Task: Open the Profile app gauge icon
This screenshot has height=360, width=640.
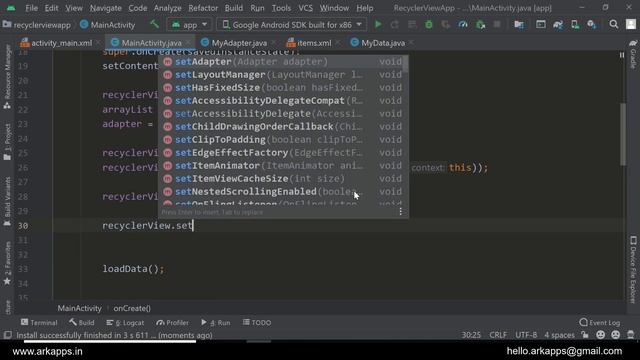Action: (463, 25)
